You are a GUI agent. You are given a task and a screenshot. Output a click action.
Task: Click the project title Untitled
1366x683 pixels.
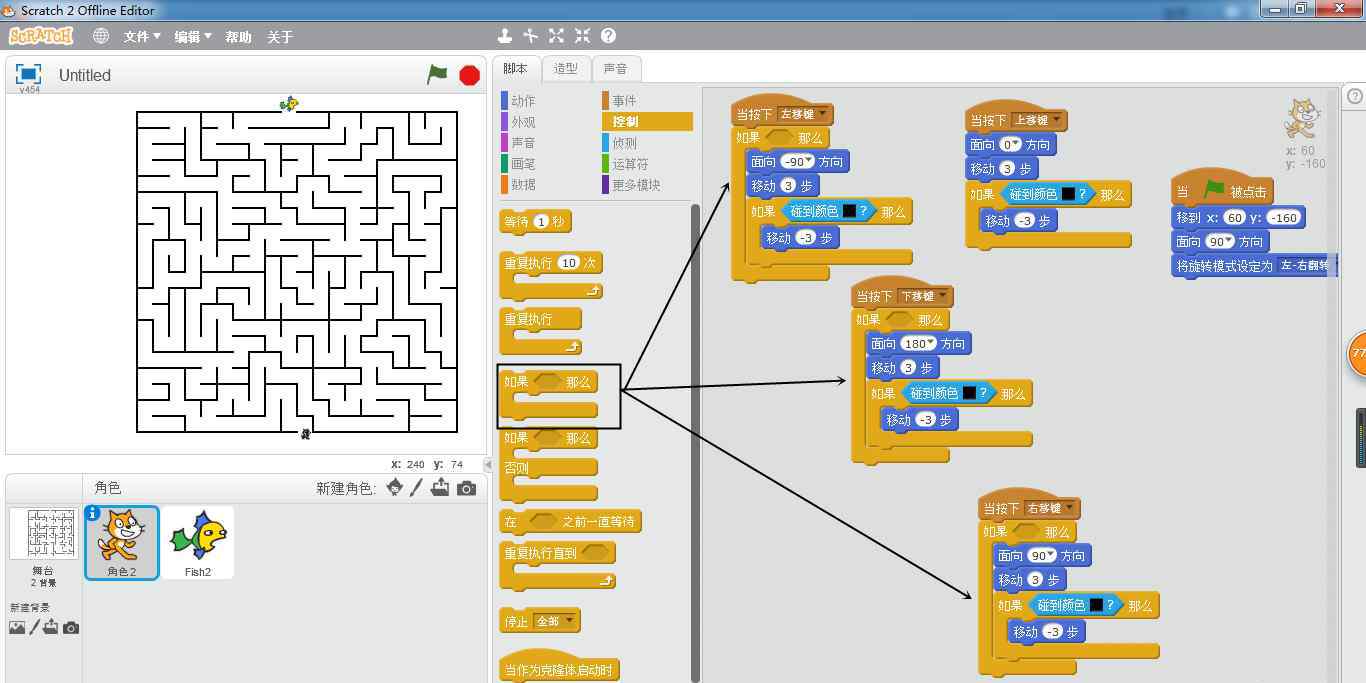tap(85, 75)
